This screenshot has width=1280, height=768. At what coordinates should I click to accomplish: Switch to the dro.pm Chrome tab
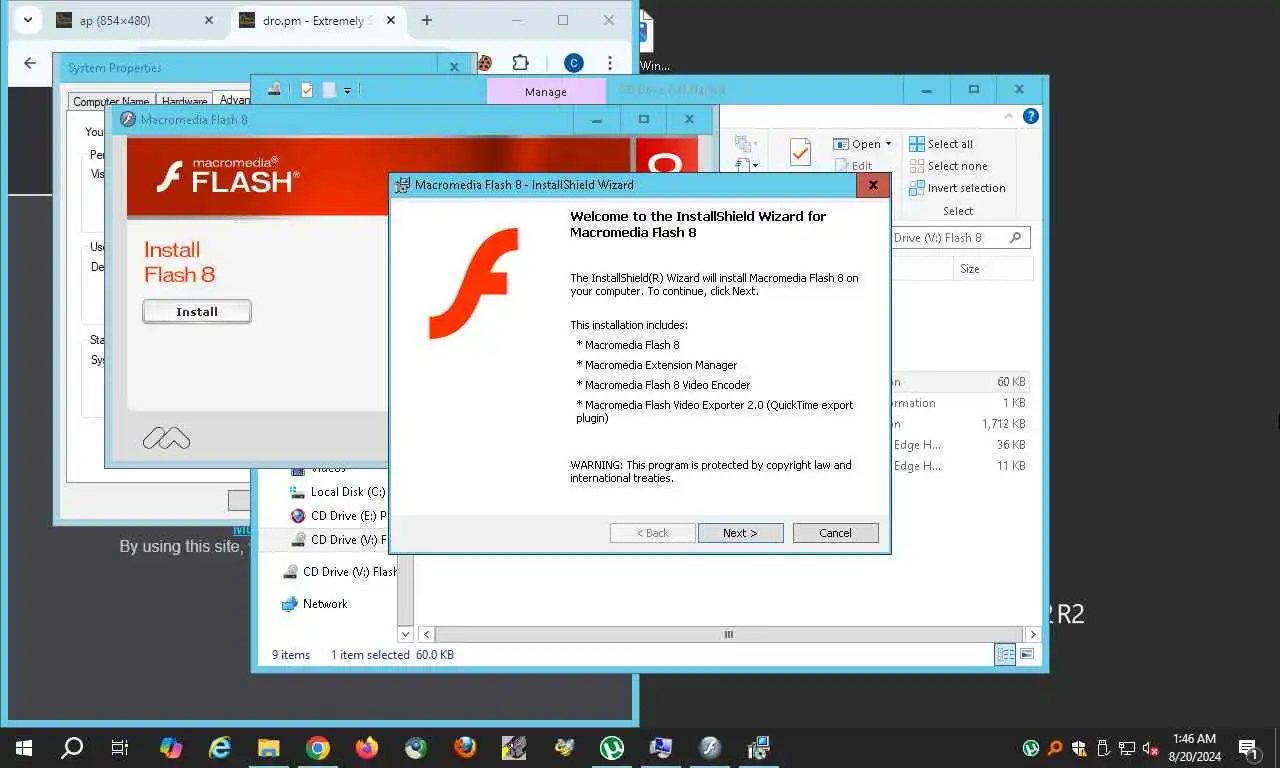click(316, 20)
